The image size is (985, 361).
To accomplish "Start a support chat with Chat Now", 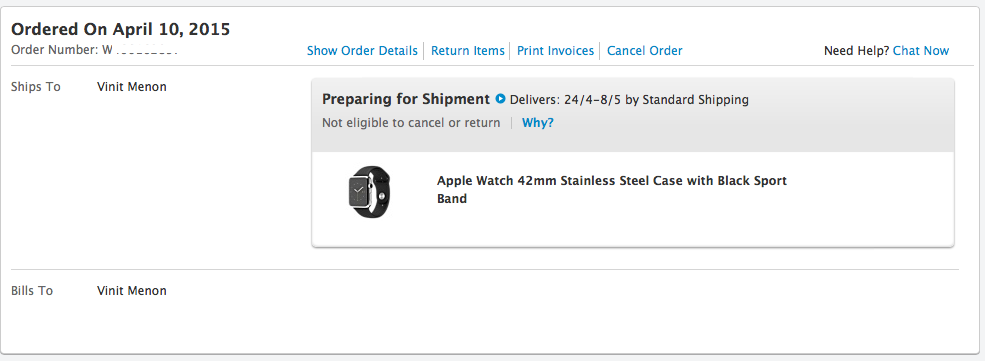I will 921,51.
